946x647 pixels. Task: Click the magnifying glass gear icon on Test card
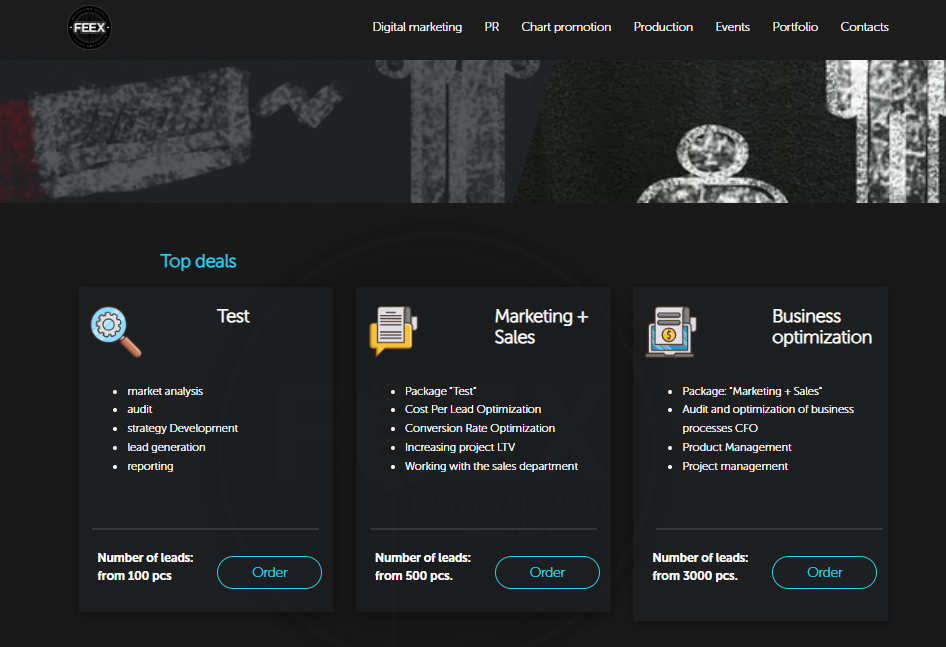point(116,331)
